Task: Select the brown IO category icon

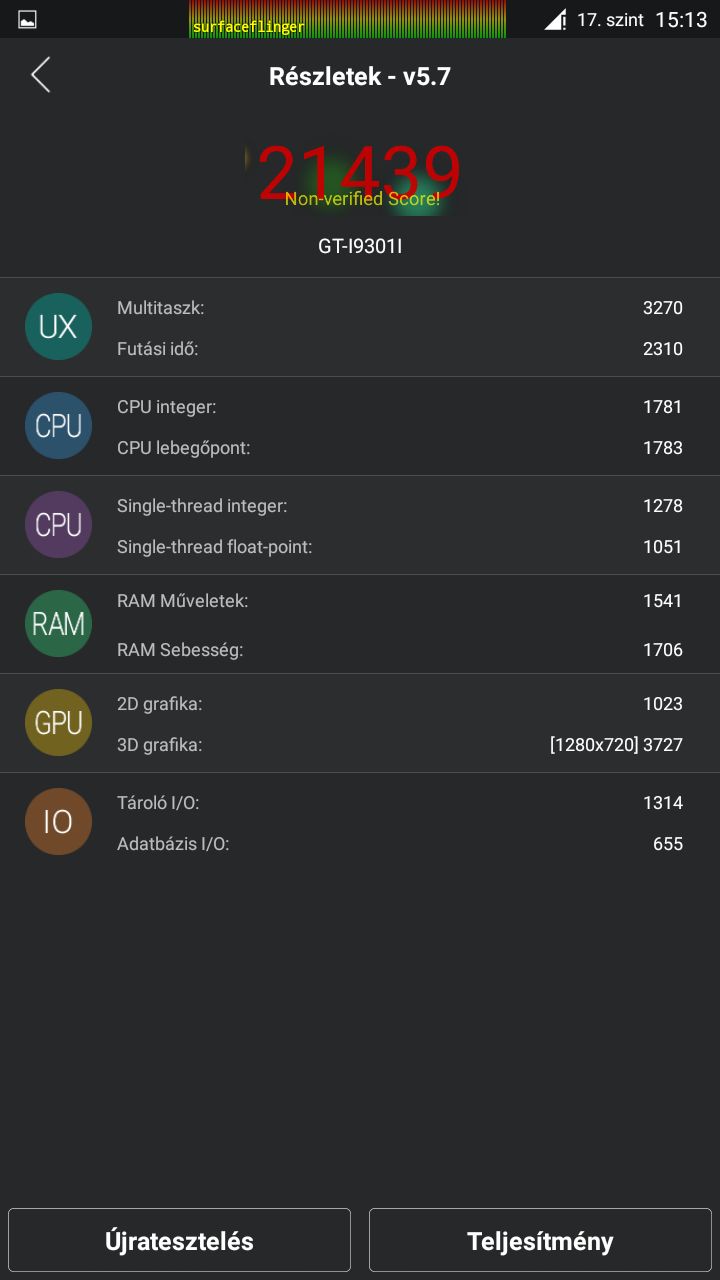Action: click(58, 822)
